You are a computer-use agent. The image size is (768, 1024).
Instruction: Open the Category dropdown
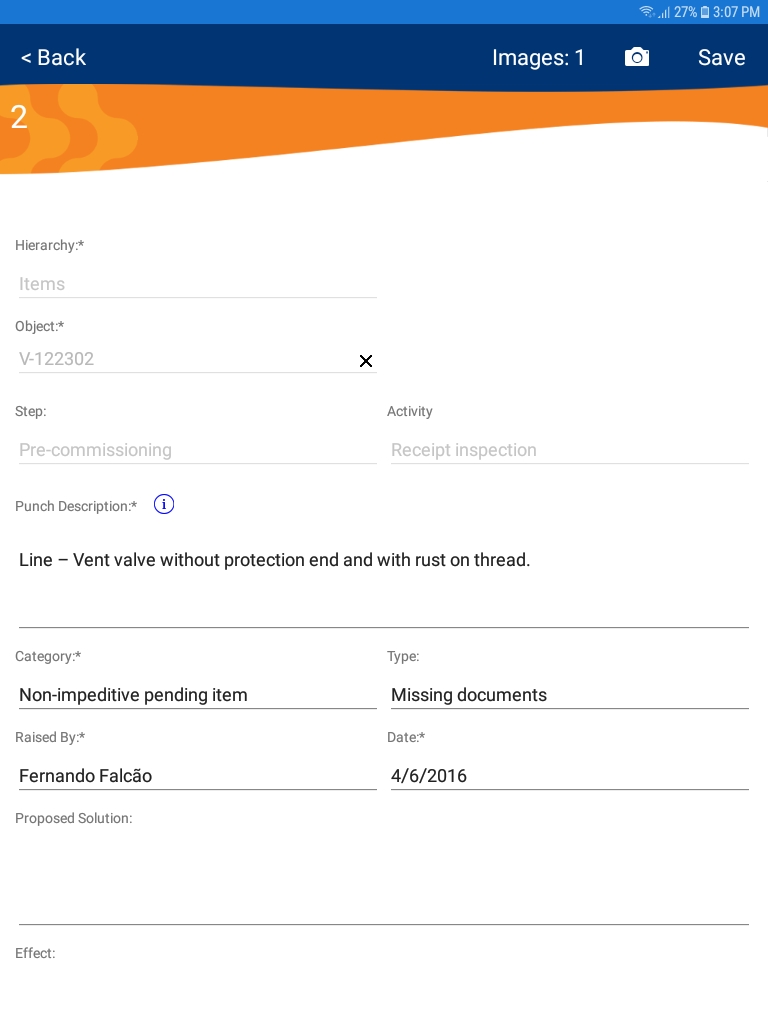coord(197,695)
